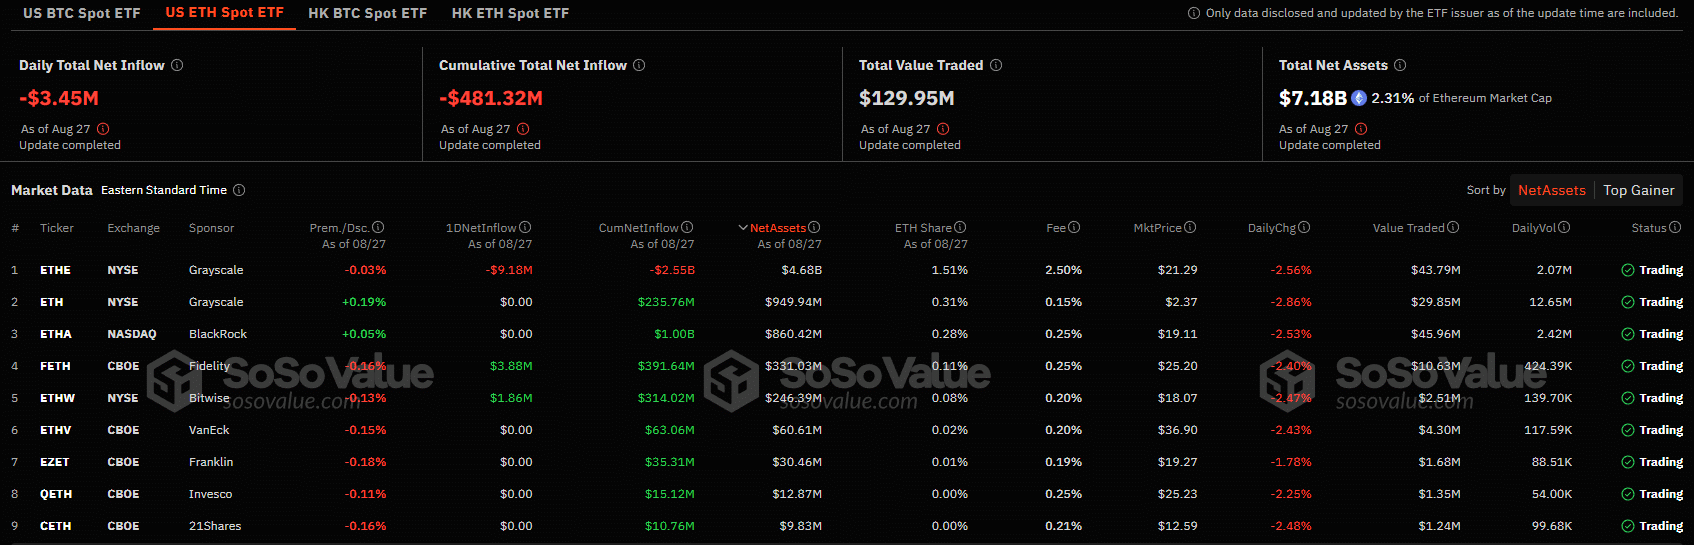The width and height of the screenshot is (1694, 545).
Task: Click the NASDAQ exchange cell
Action: [132, 334]
